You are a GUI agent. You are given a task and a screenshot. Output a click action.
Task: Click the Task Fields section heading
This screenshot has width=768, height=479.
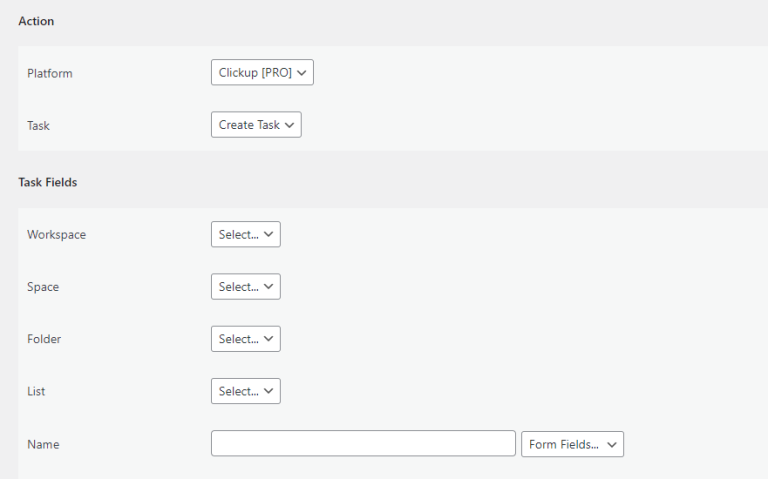click(48, 182)
